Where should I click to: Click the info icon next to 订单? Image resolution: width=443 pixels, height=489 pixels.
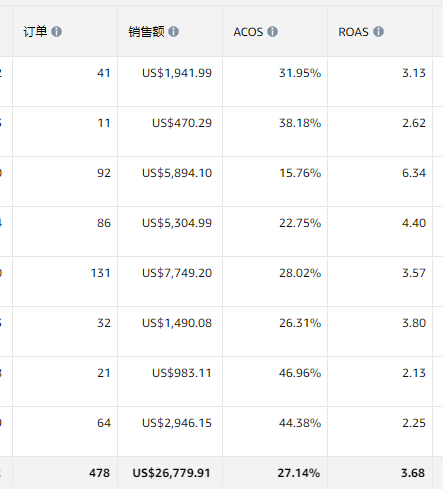pos(56,32)
